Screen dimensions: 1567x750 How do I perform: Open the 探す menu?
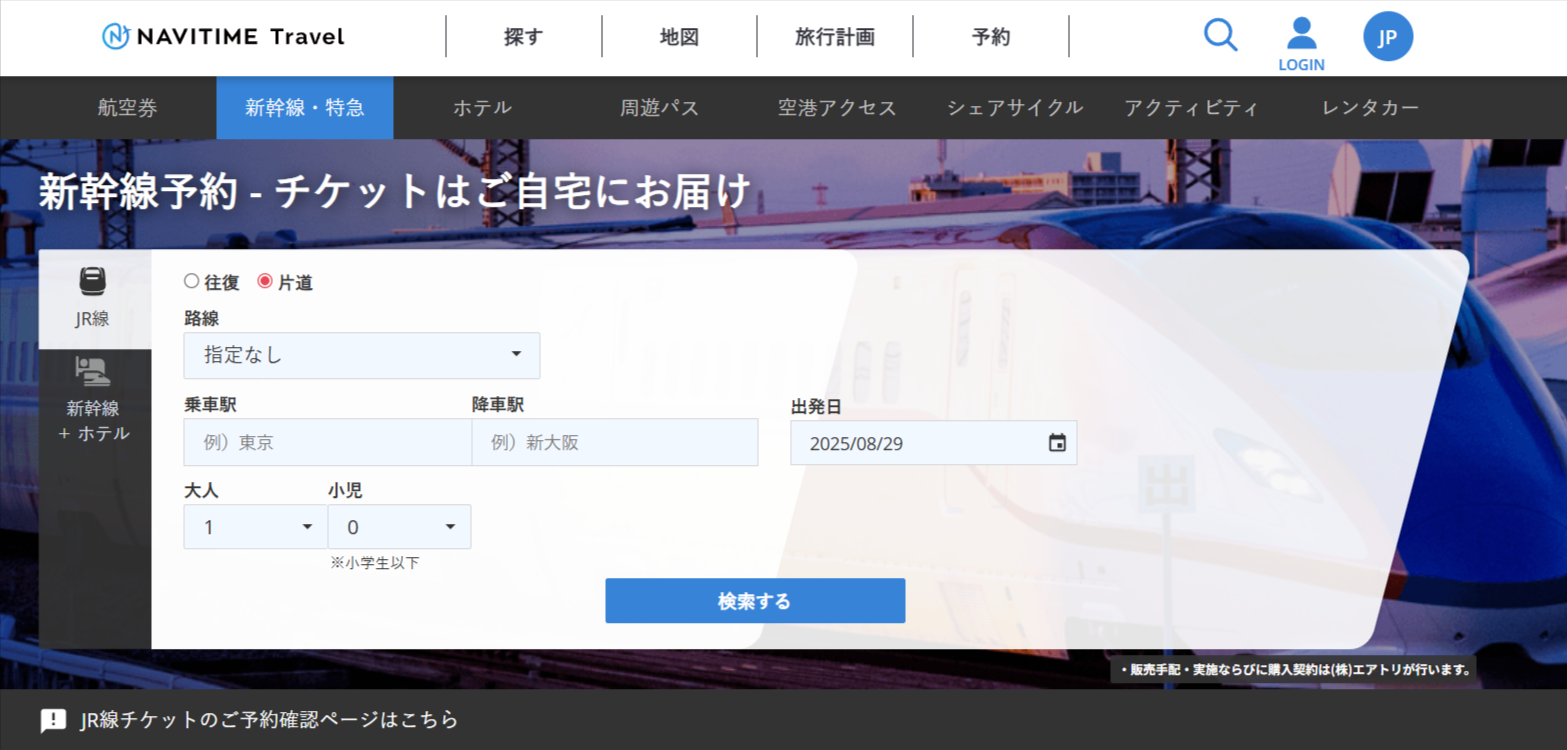point(524,37)
